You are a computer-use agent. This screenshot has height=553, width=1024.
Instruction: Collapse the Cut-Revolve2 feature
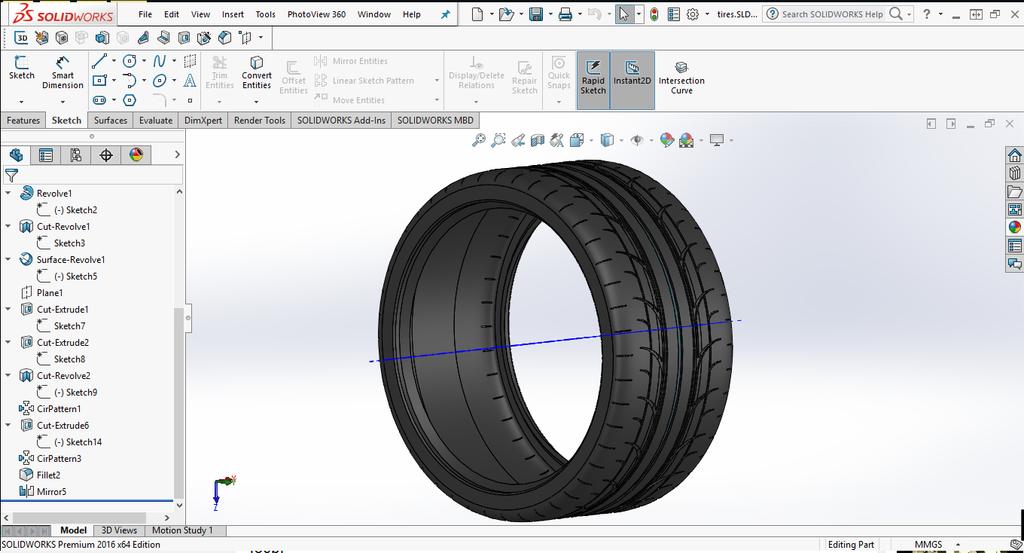point(8,375)
